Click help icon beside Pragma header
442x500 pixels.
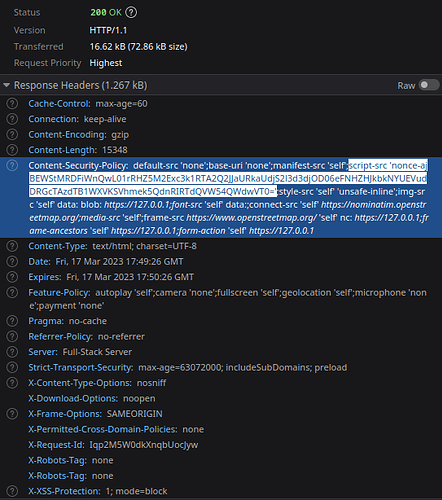click(12, 321)
